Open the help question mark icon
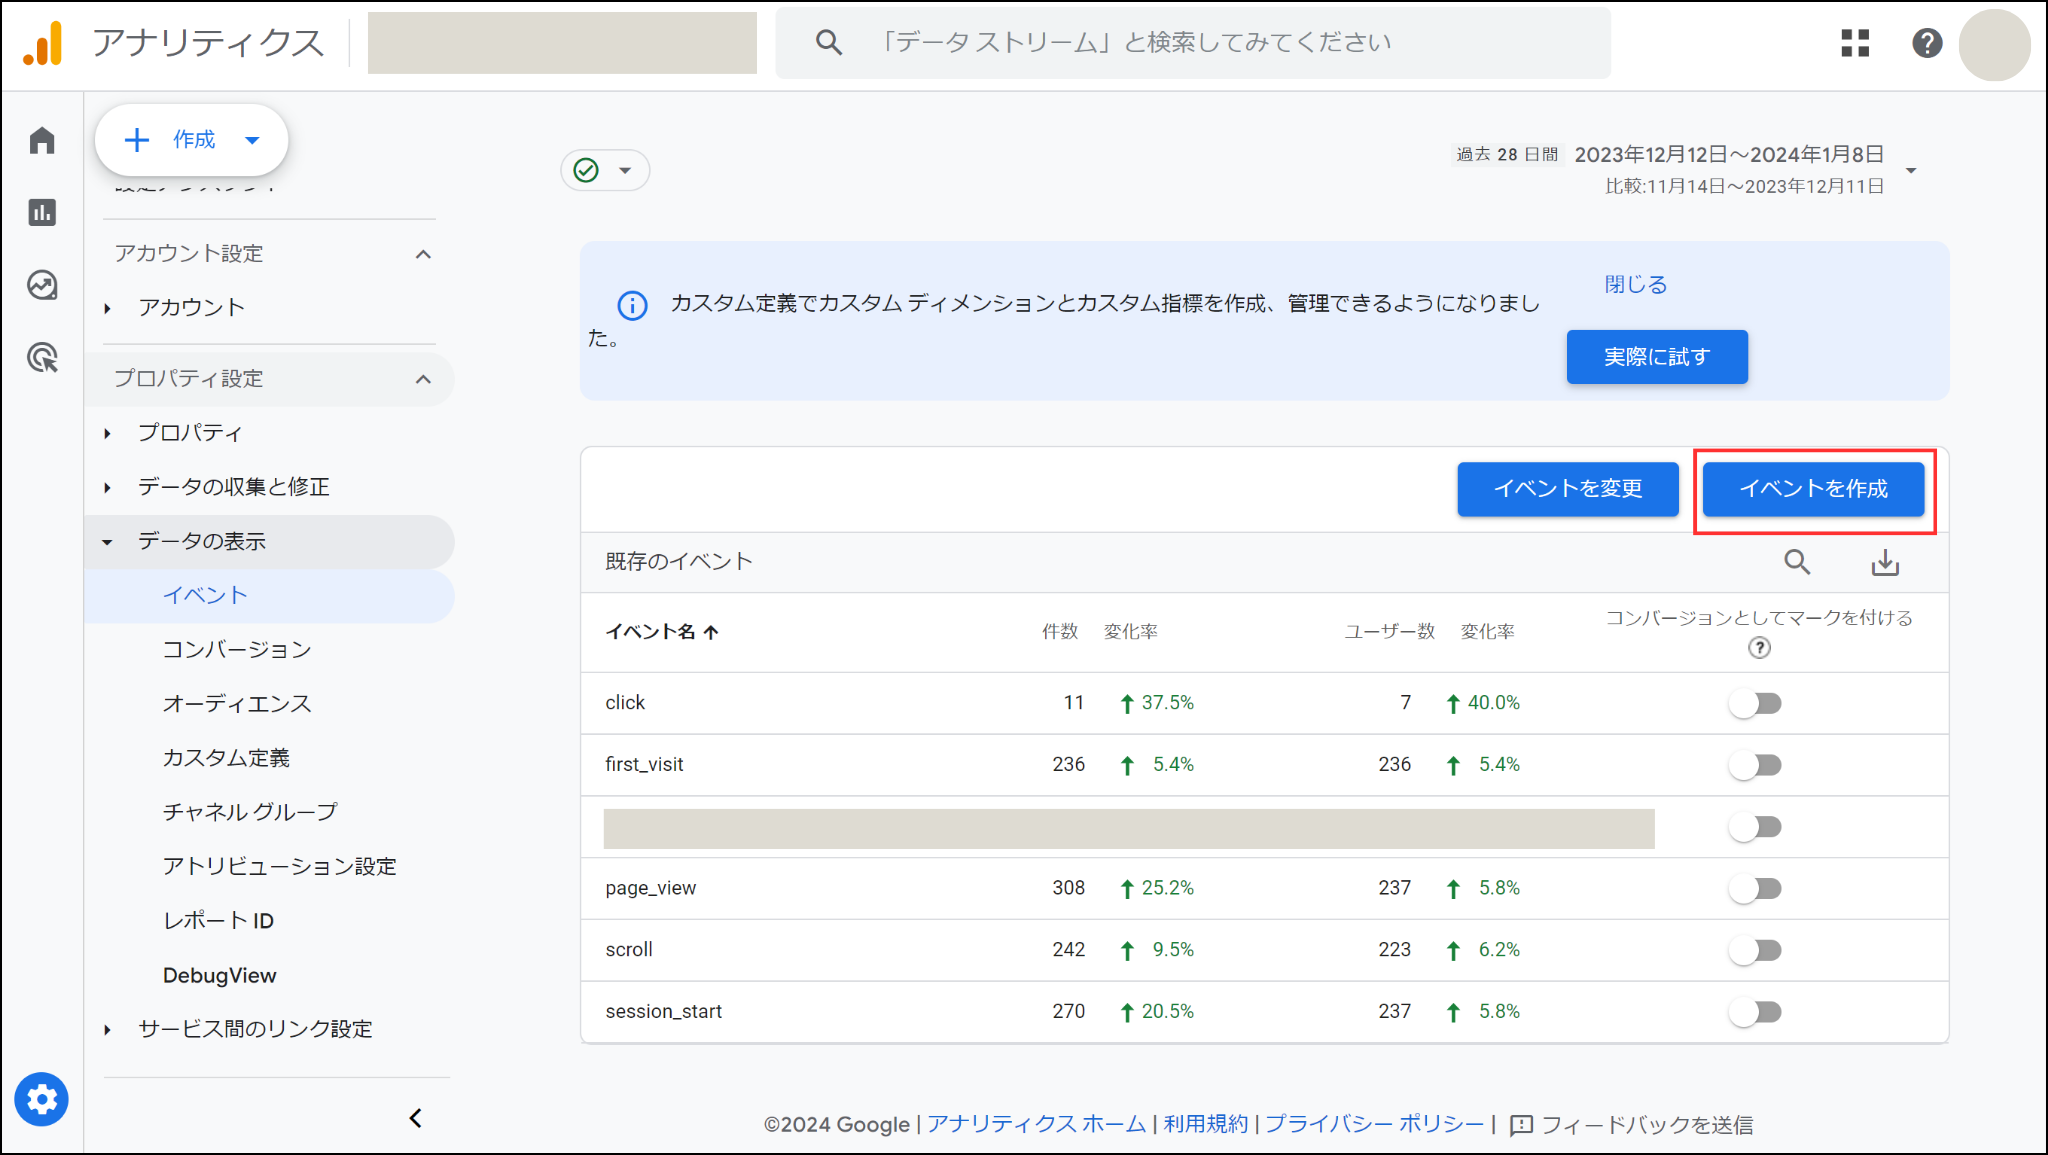 pos(1927,43)
